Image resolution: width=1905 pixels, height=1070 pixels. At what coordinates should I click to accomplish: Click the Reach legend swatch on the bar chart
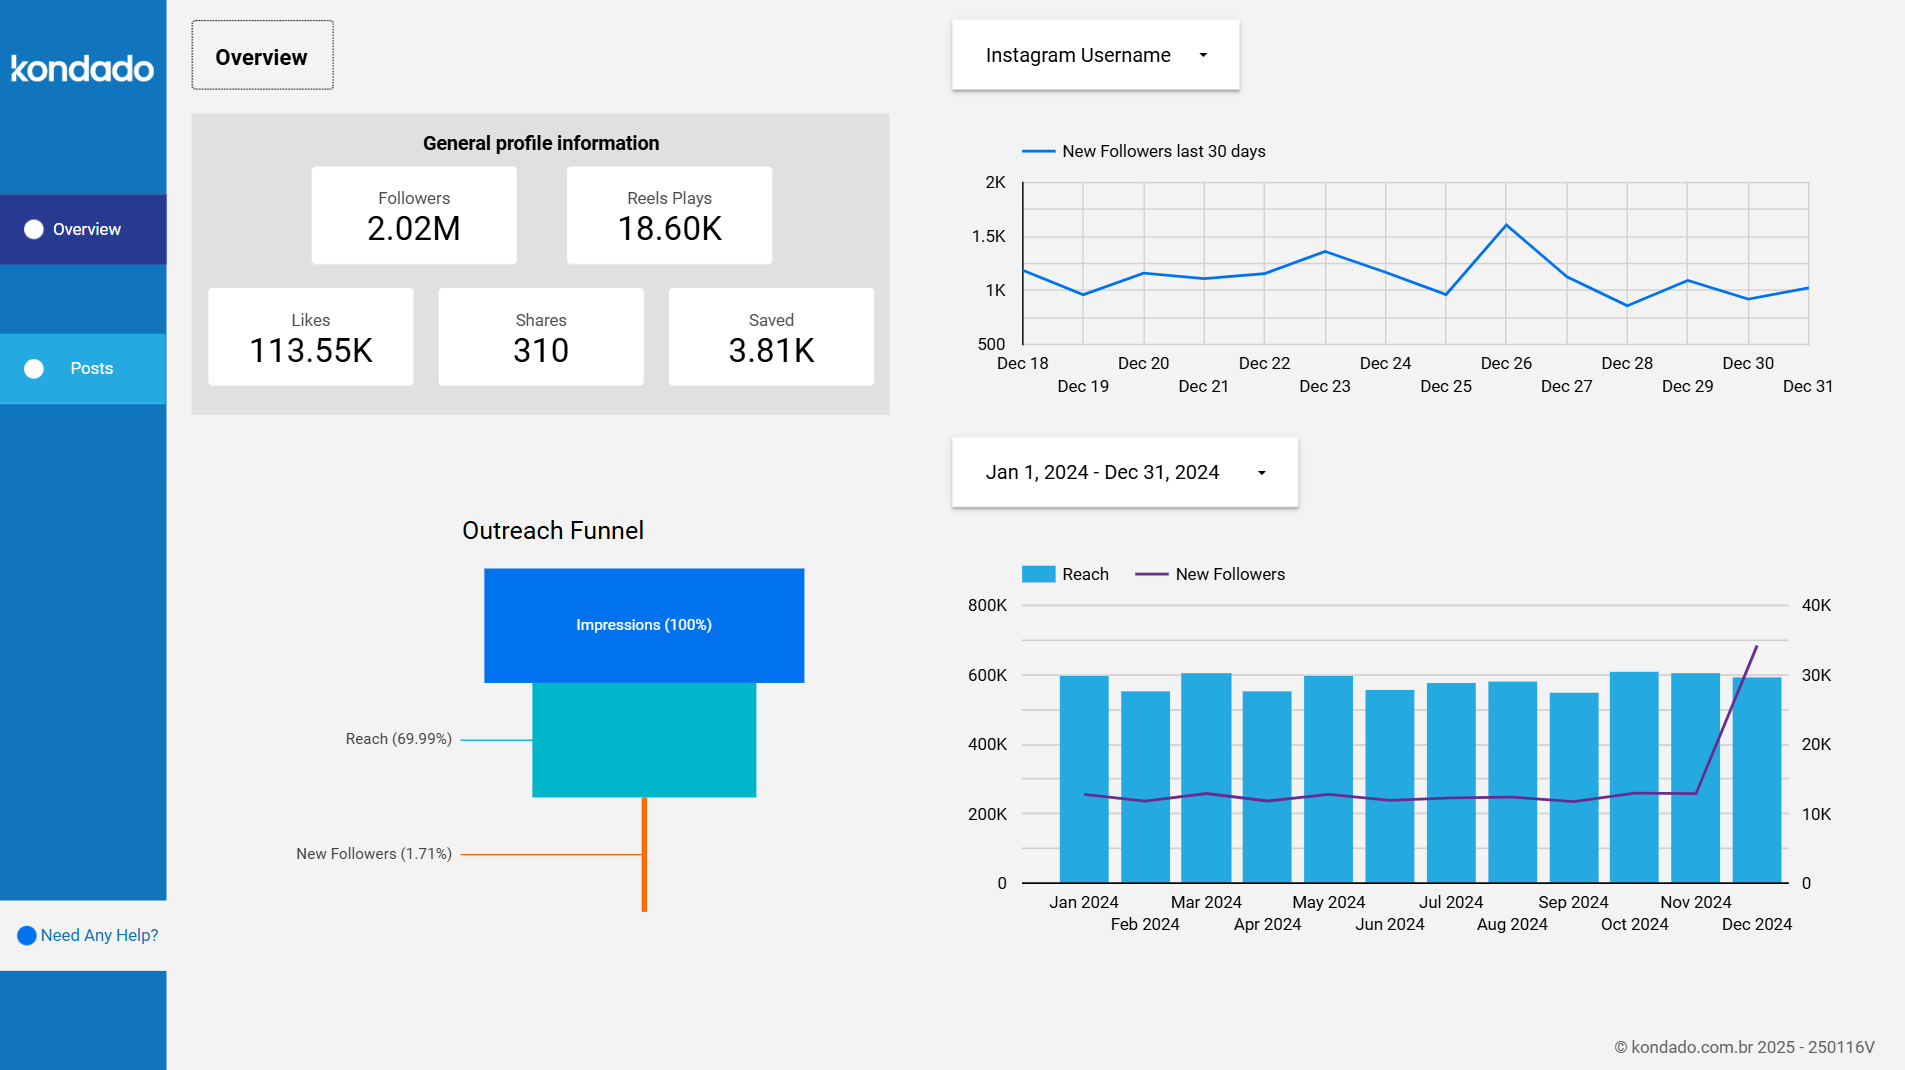click(1037, 573)
